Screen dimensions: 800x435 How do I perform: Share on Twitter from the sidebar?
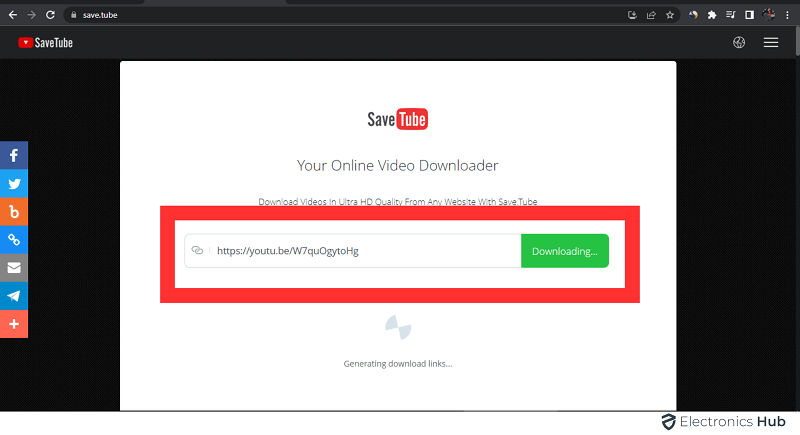[x=14, y=184]
